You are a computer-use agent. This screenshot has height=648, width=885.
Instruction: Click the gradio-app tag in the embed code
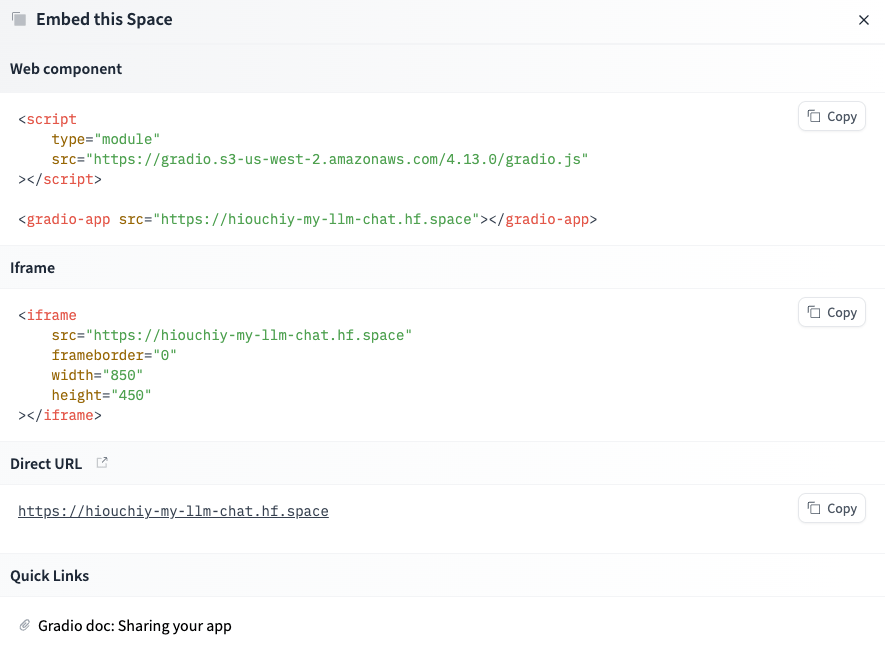(68, 218)
